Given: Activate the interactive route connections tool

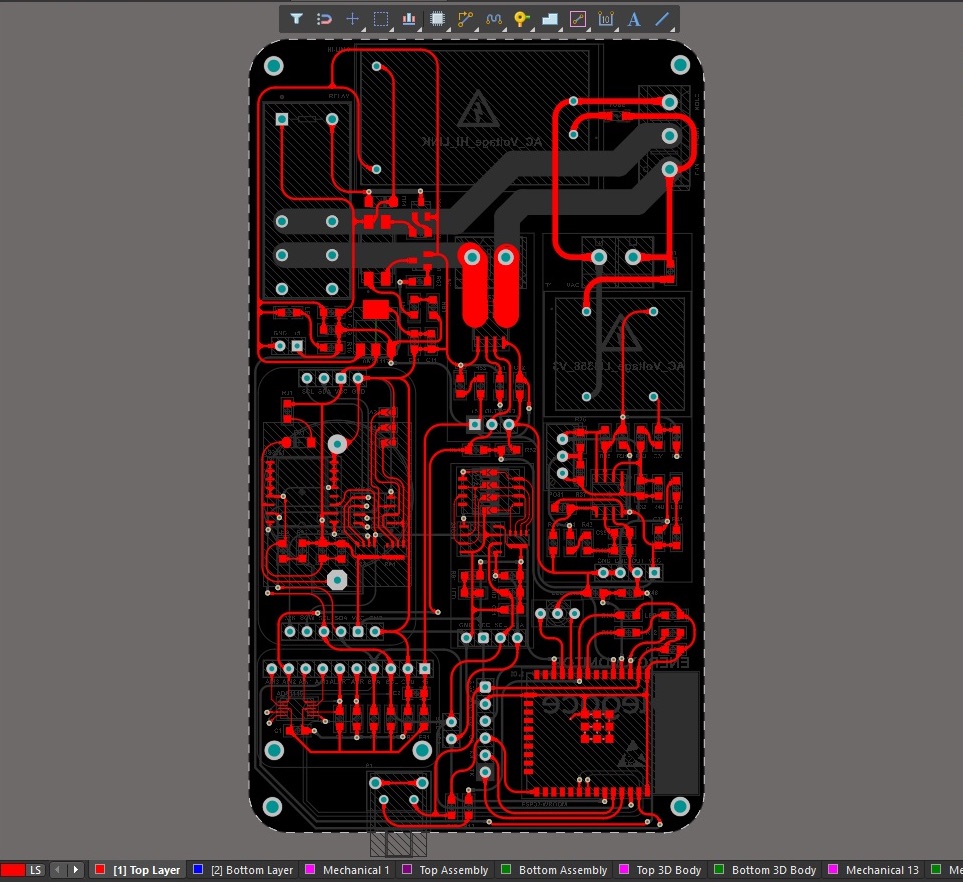Looking at the screenshot, I should click(465, 19).
